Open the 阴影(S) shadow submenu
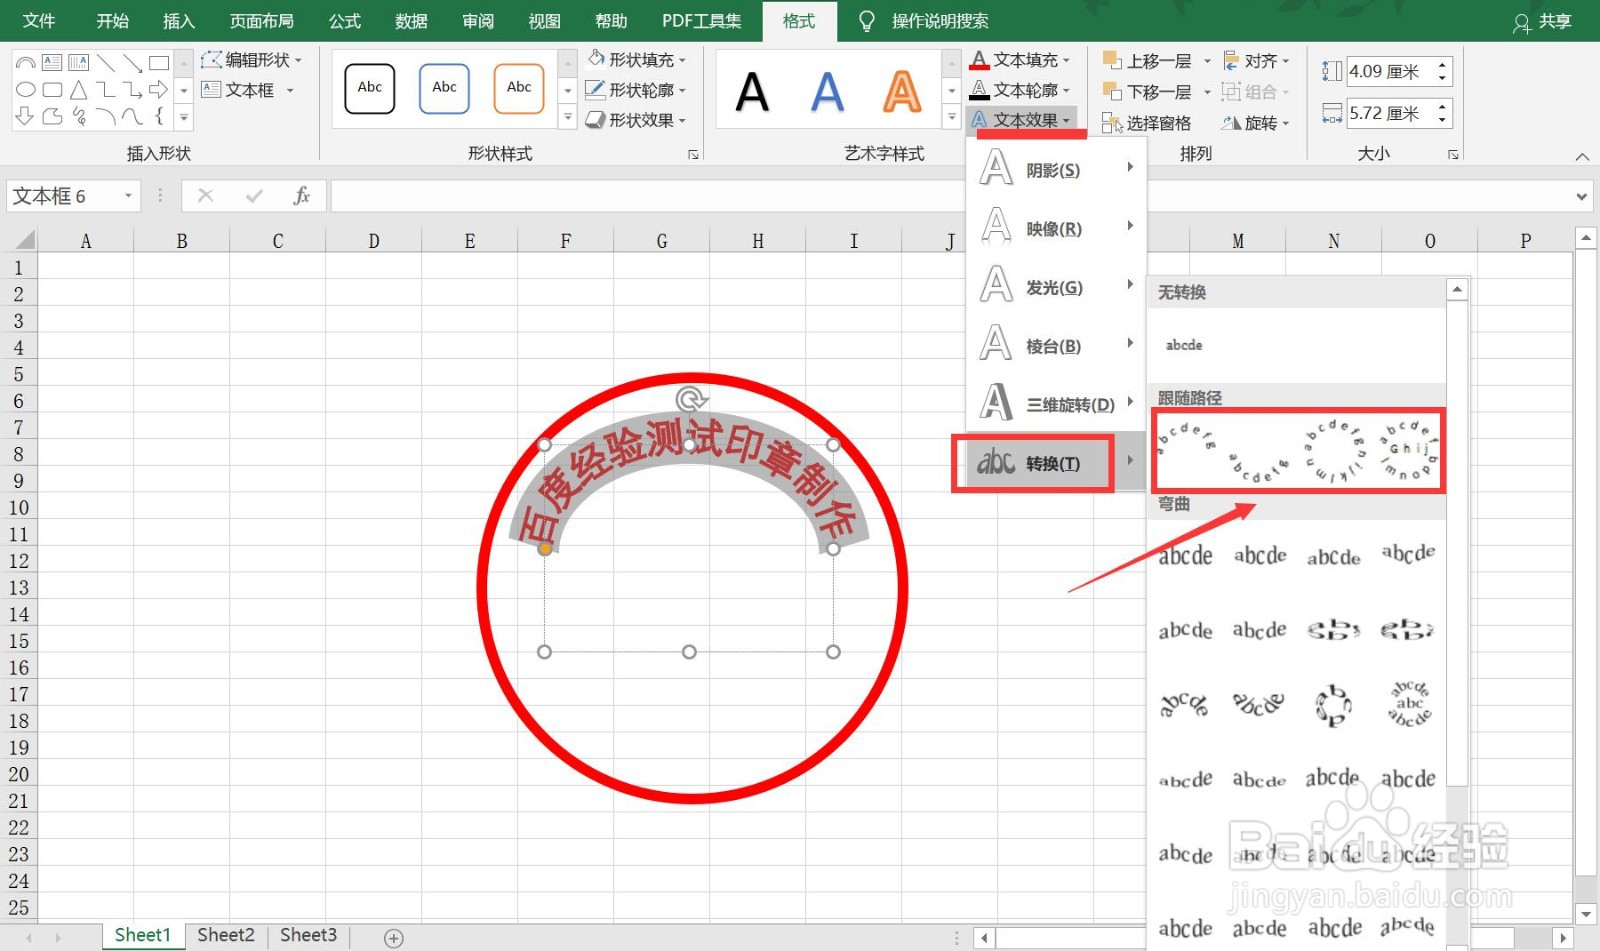 [x=1055, y=169]
